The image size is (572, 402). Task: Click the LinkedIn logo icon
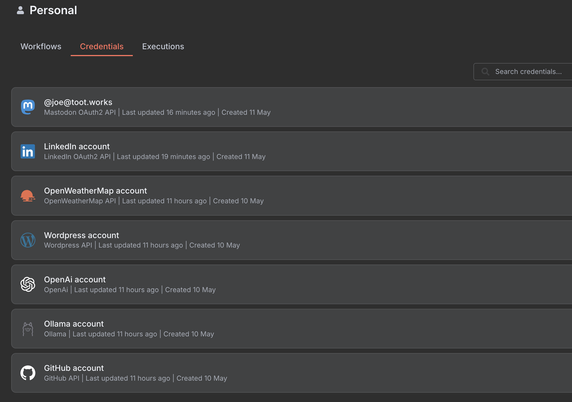point(28,151)
